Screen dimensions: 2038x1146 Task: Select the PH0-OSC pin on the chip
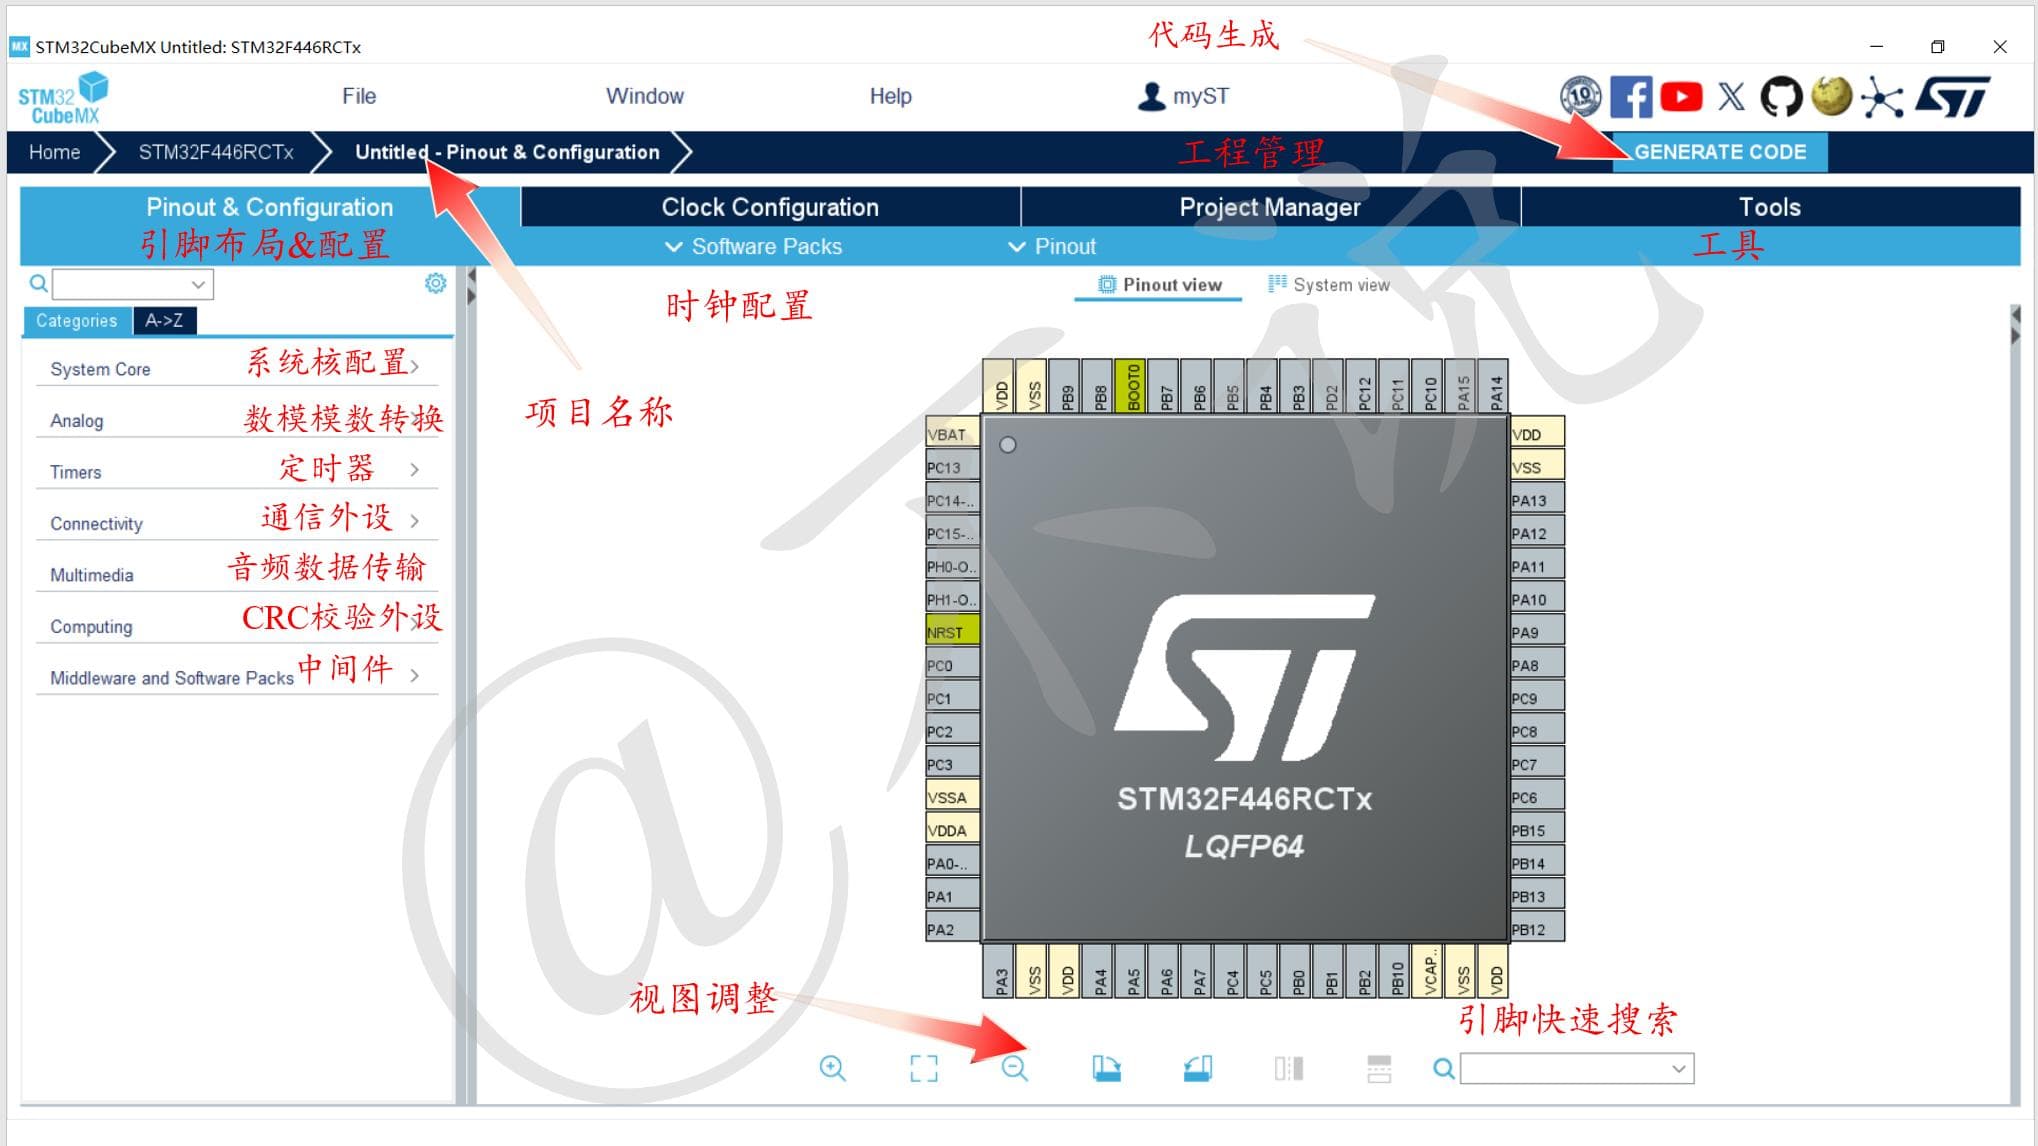click(x=952, y=566)
